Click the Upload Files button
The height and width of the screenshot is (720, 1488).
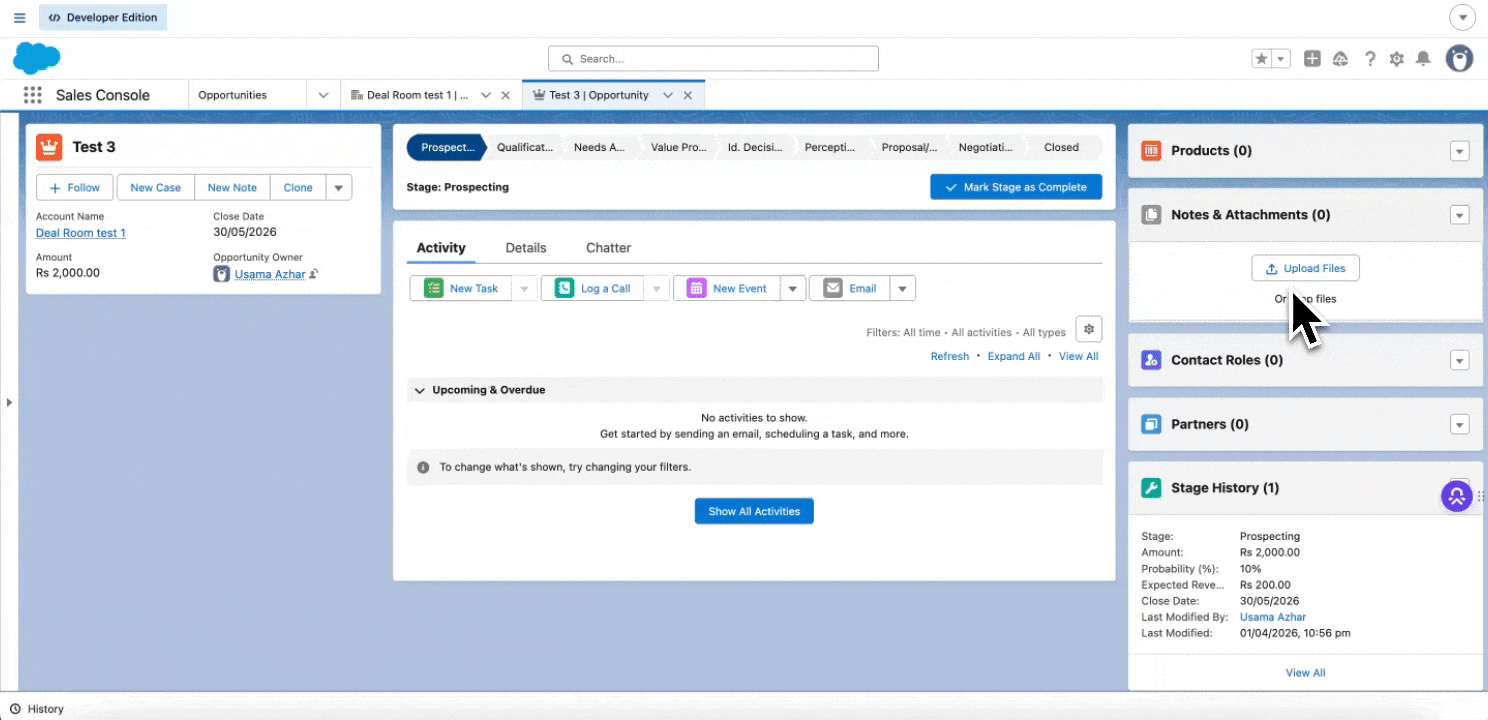(1305, 268)
